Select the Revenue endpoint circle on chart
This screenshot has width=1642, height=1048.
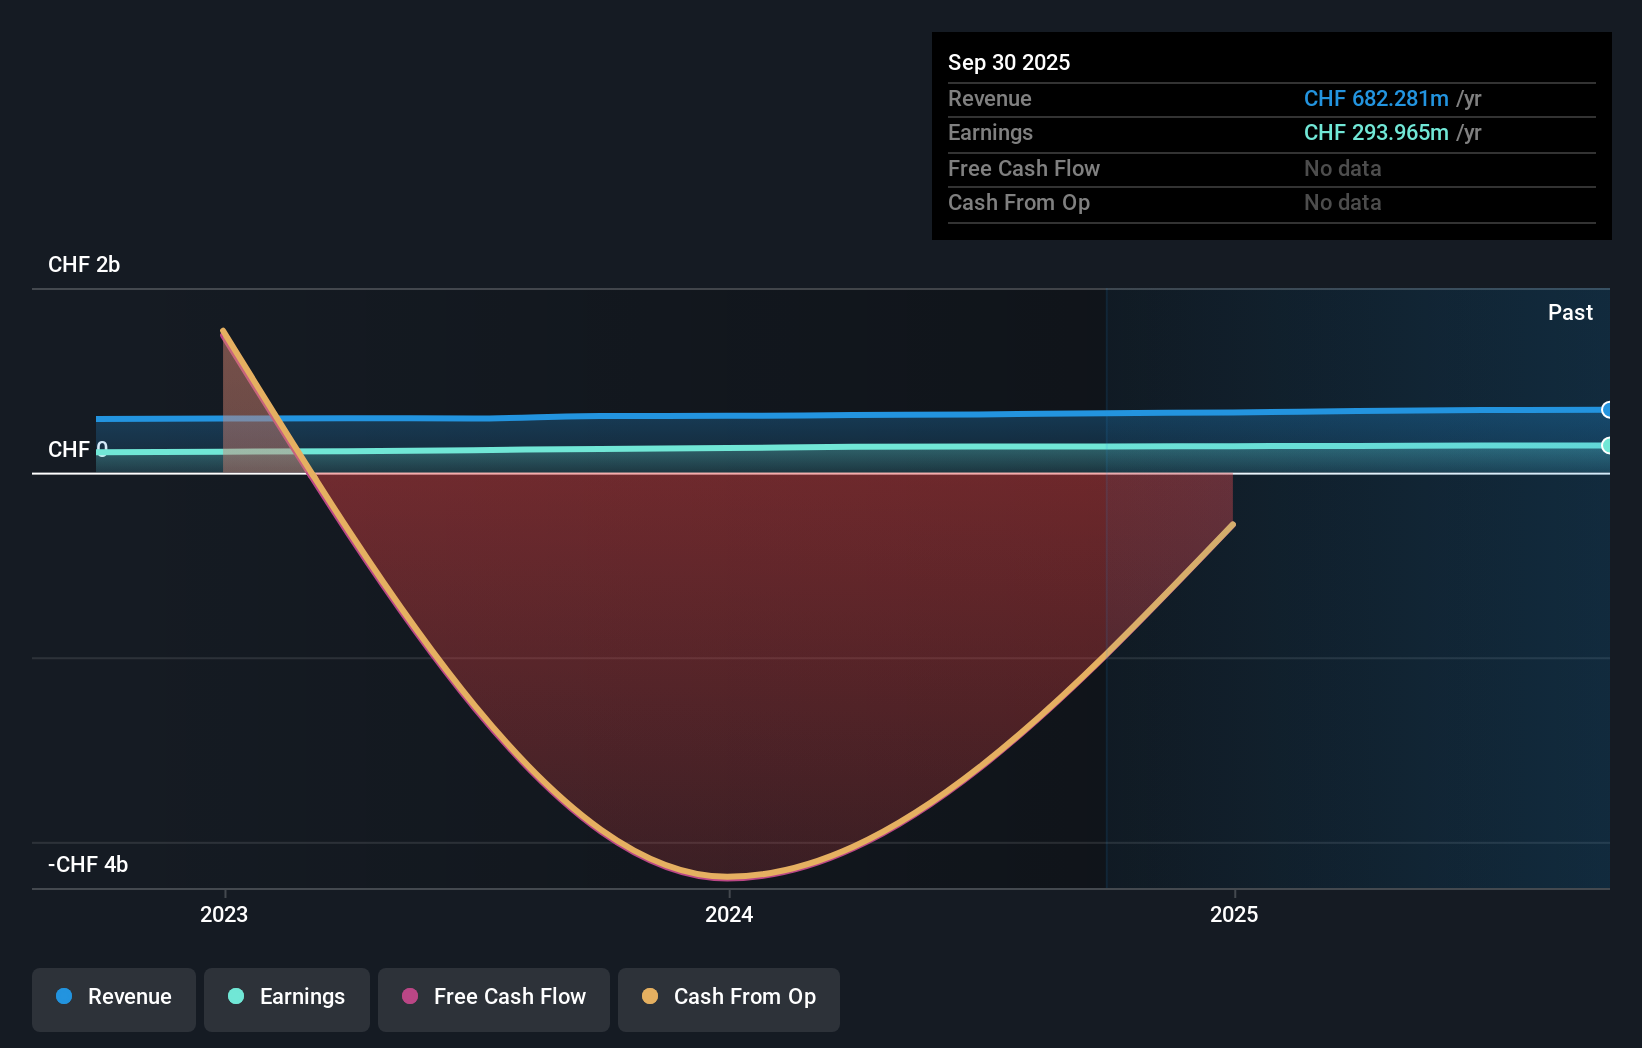(1608, 411)
